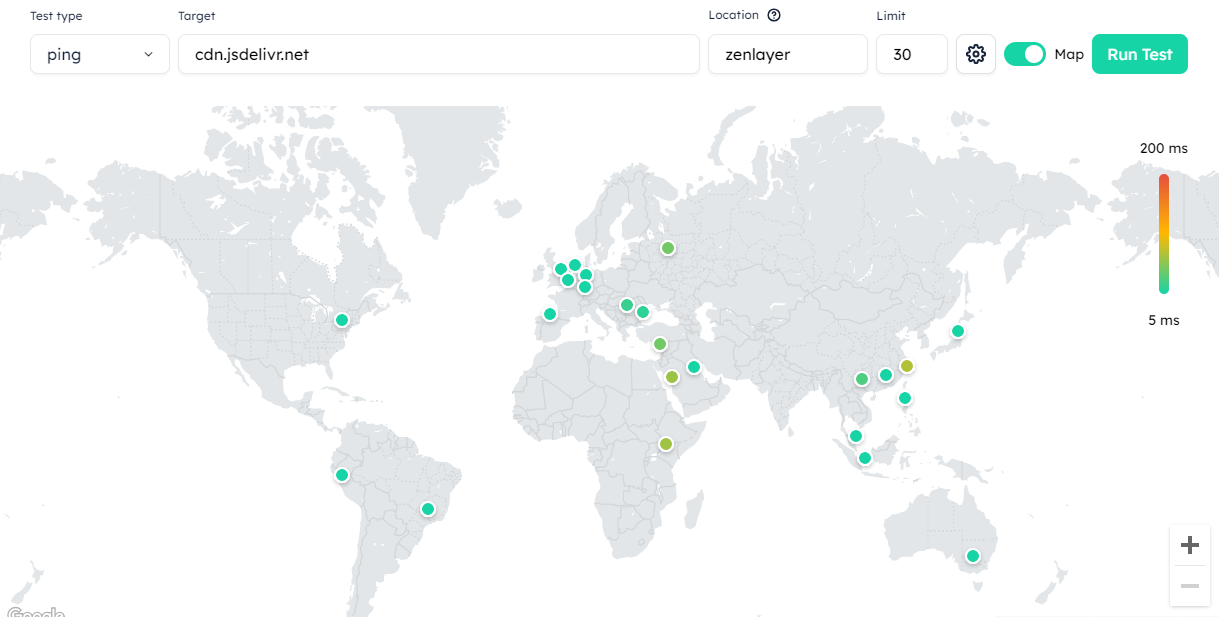Click the latency color gradient legend

1163,233
